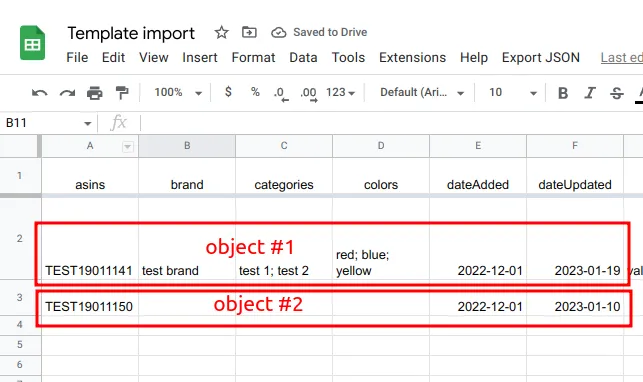
Task: Open column A header dropdown arrow
Action: (128, 146)
